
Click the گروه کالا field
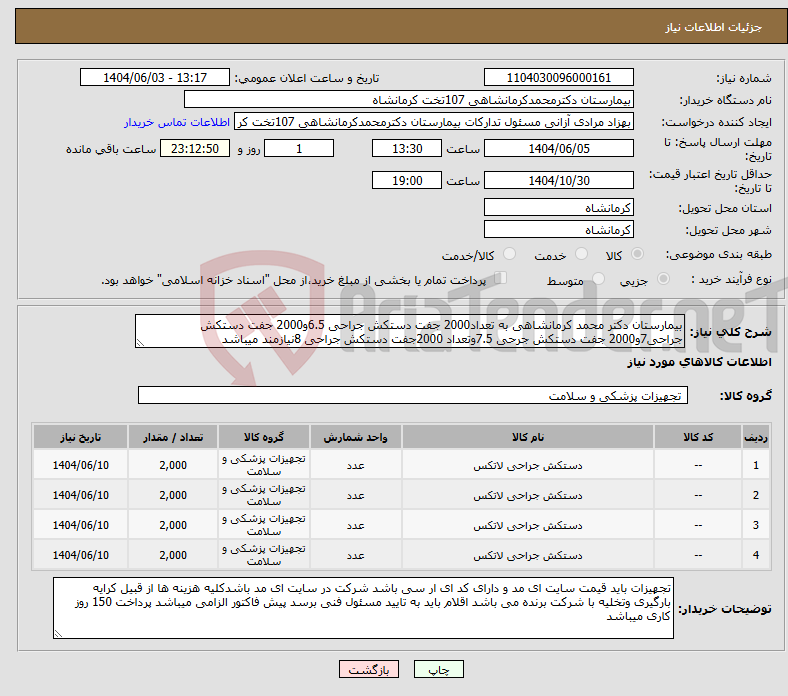click(412, 396)
